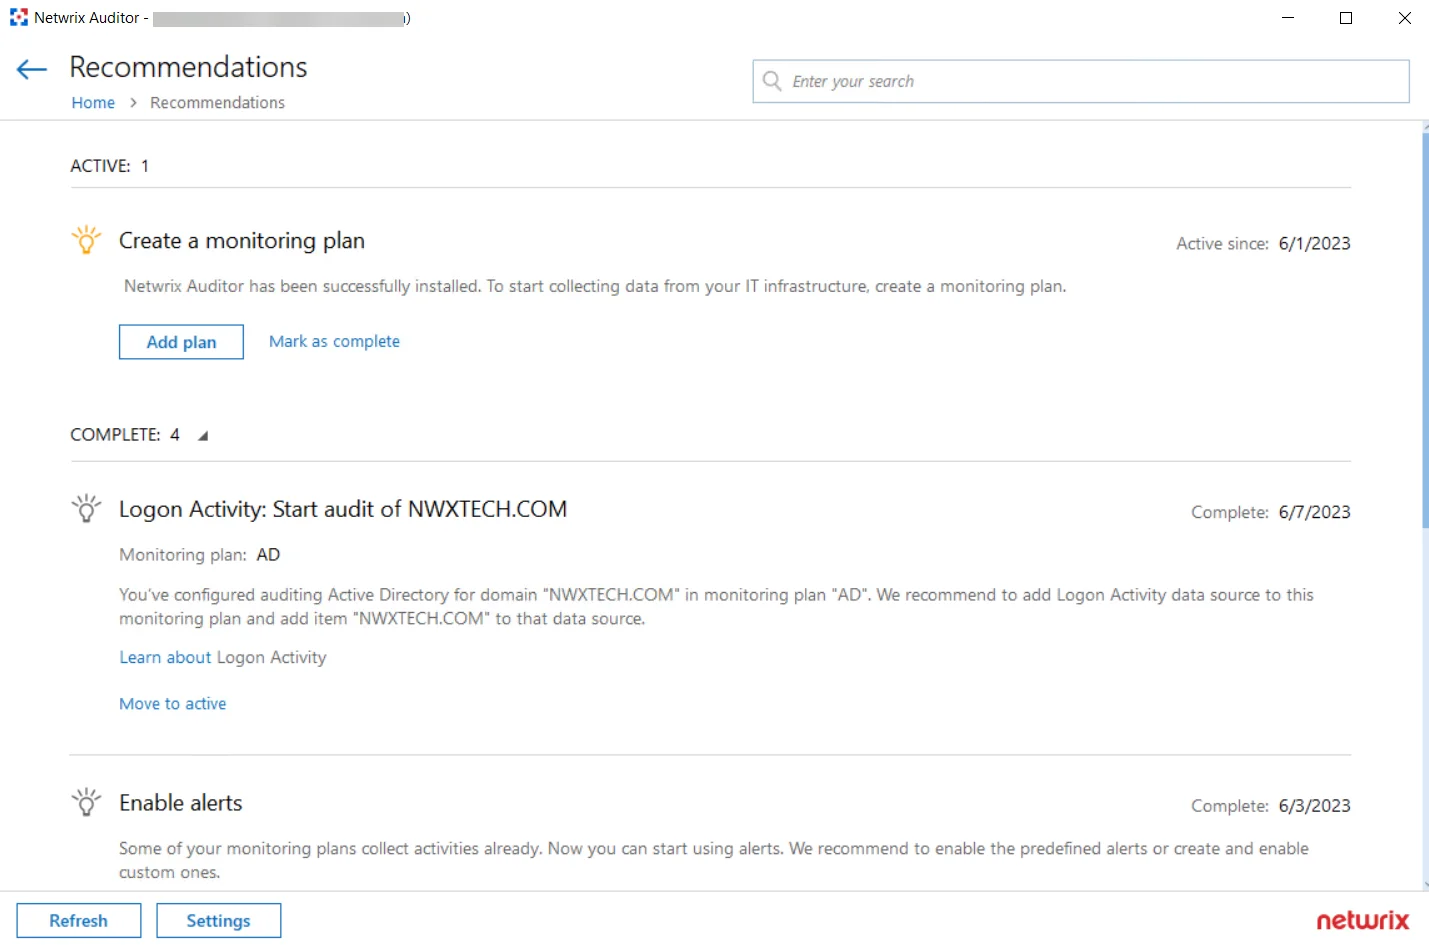Click the Refresh button

pyautogui.click(x=79, y=921)
